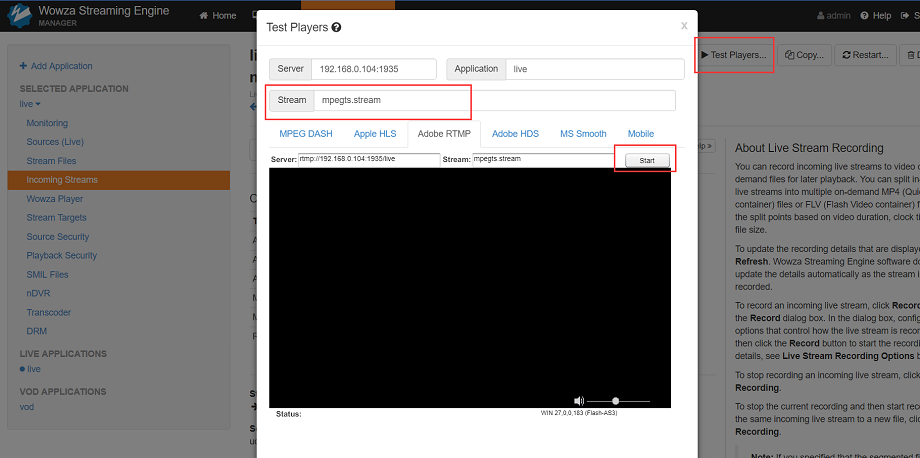920x458 pixels.
Task: Click the Stream field containing mpegts.stream
Action: pos(495,100)
